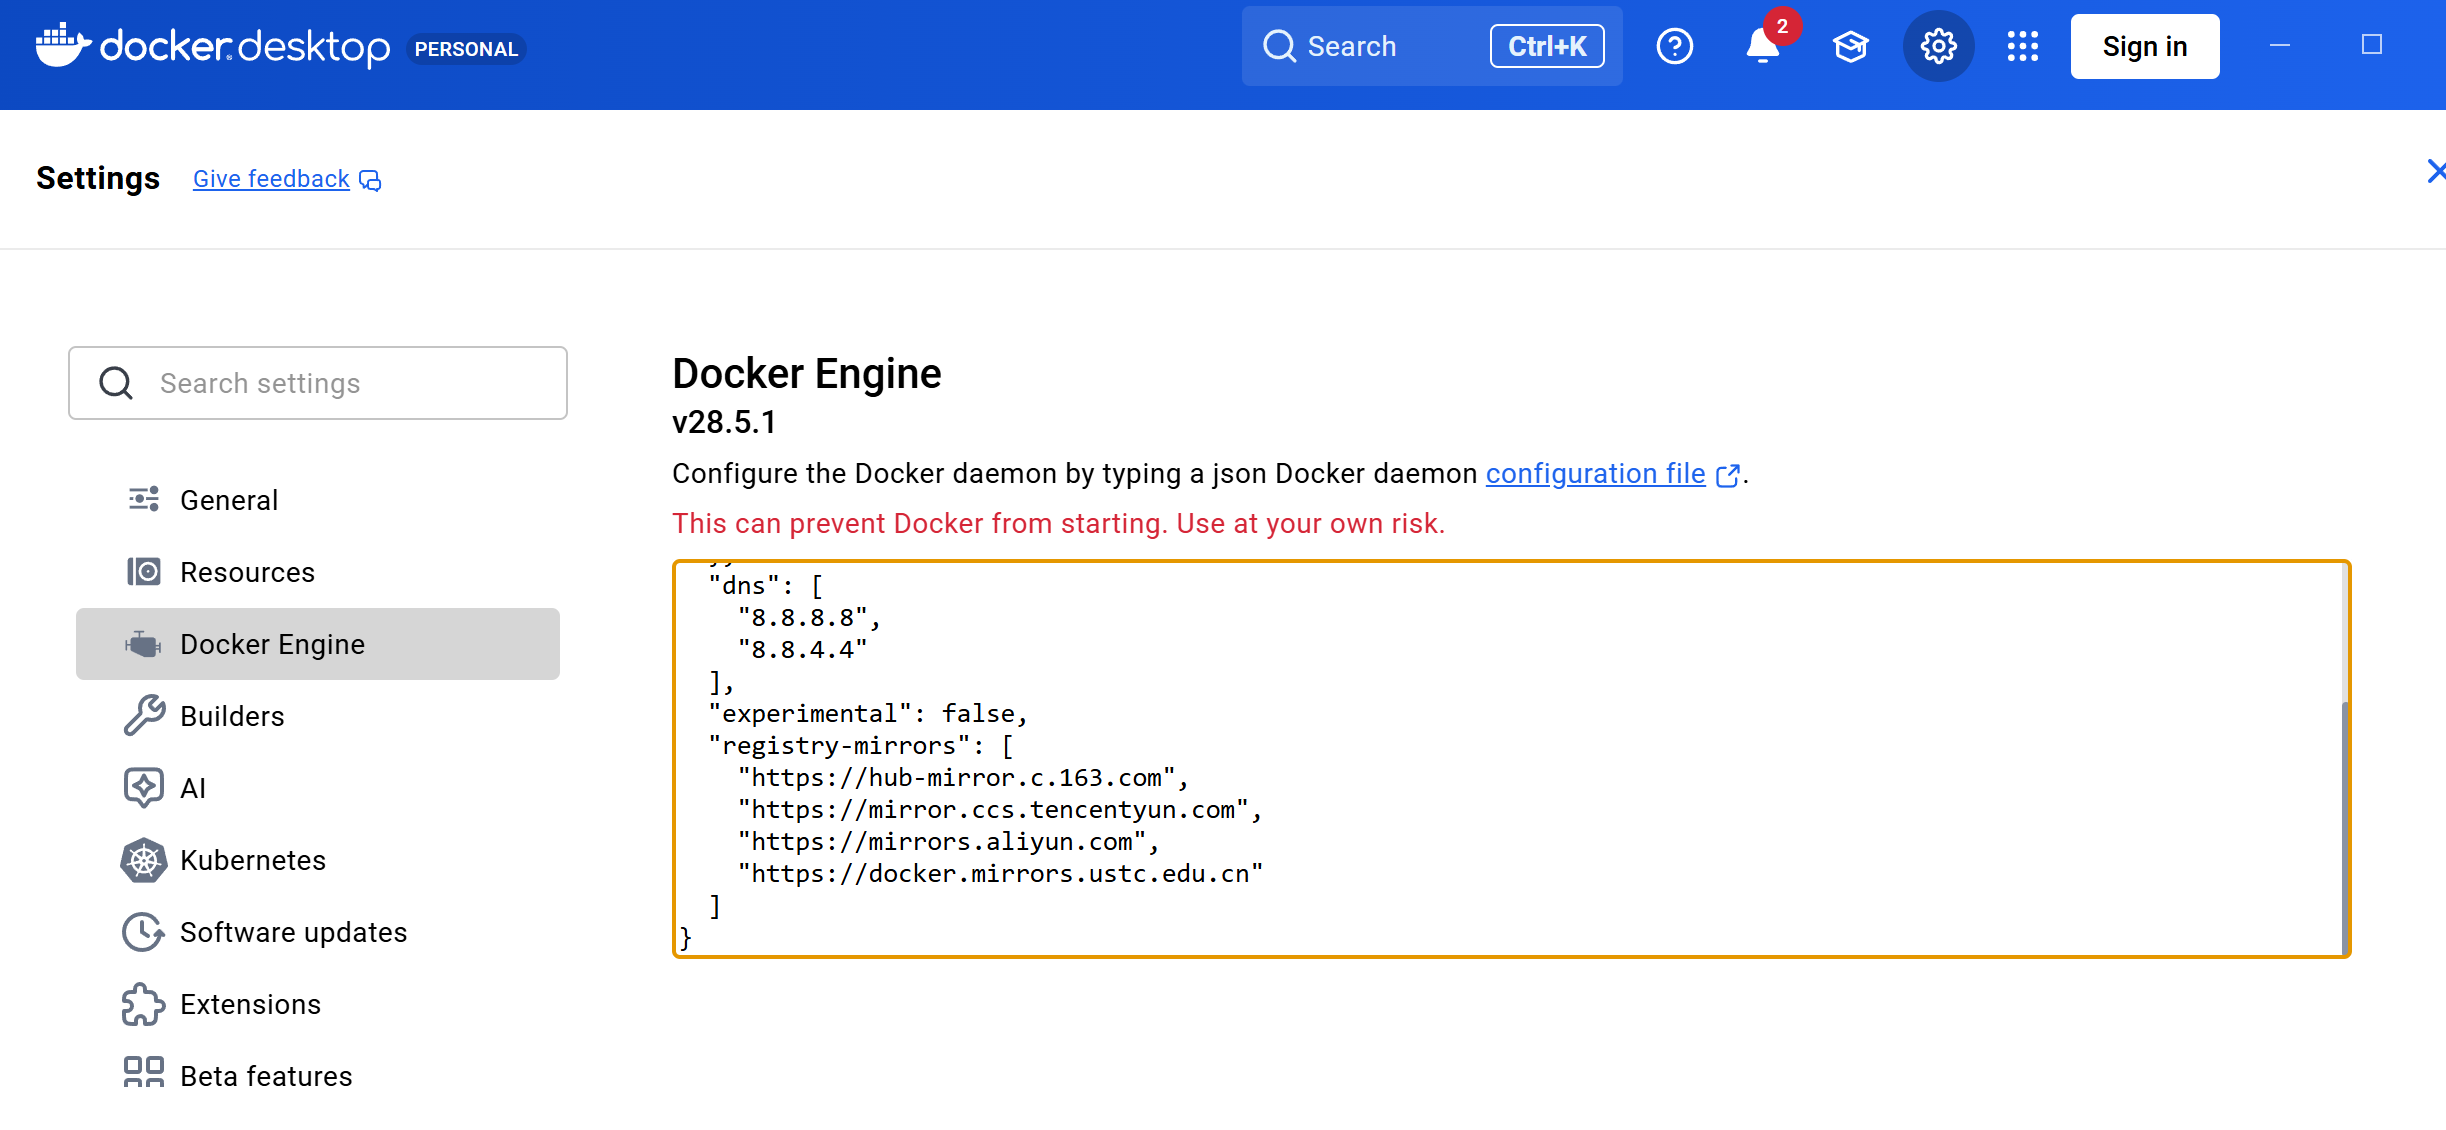Click the Builders wrench icon
The height and width of the screenshot is (1130, 2446).
(144, 716)
